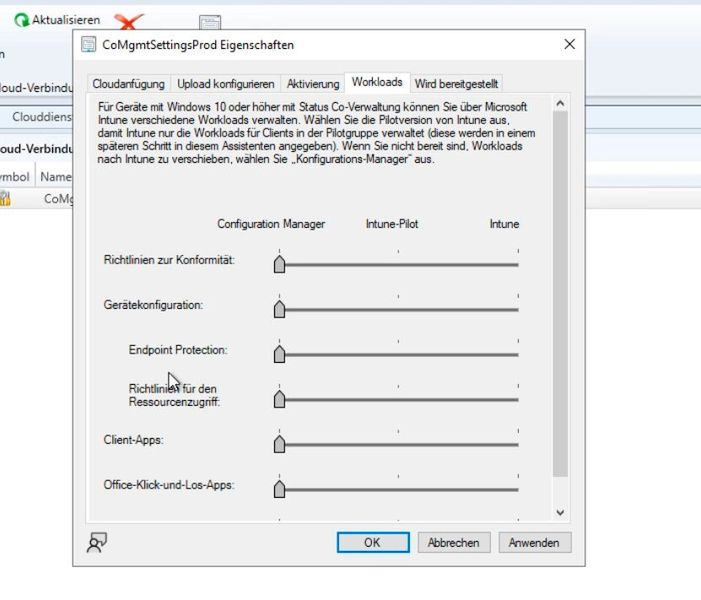701x600 pixels.
Task: Click the vertical scrollbar thumb in dialog
Action: pos(560,294)
